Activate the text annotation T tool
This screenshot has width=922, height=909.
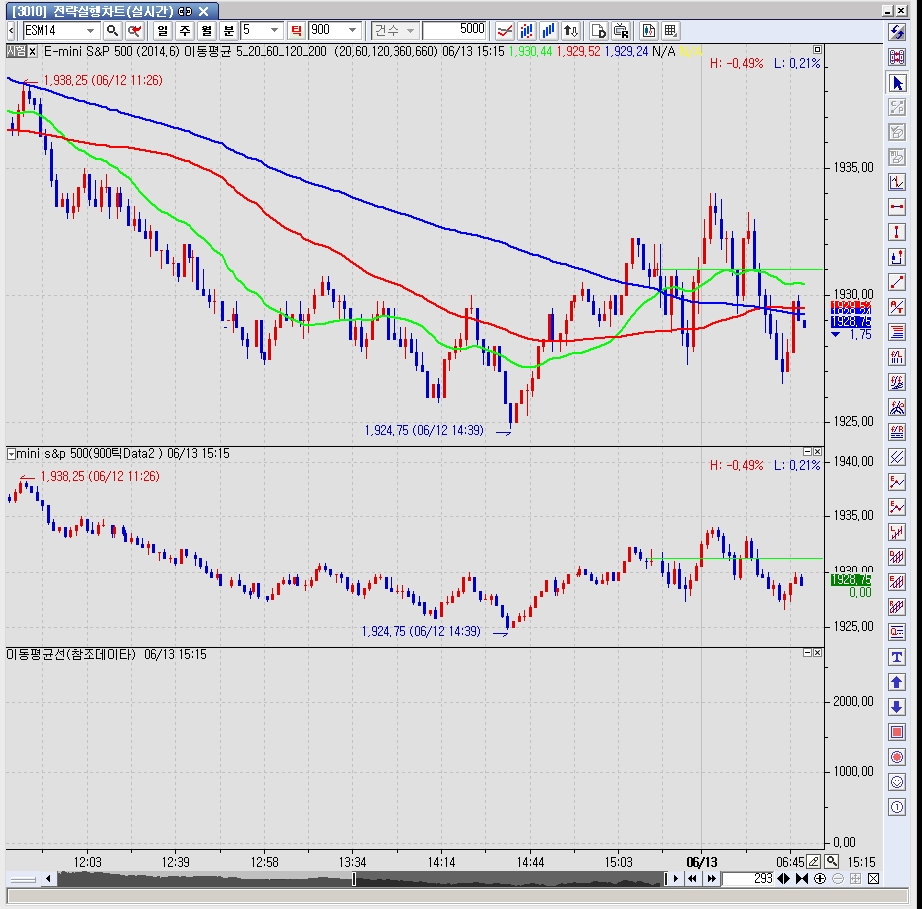coord(897,657)
